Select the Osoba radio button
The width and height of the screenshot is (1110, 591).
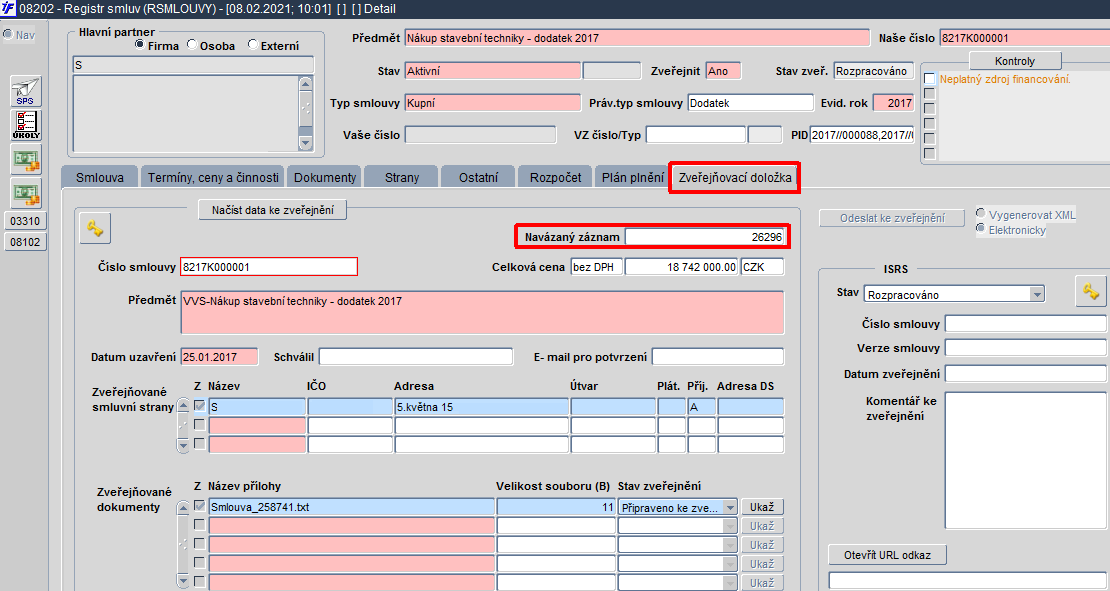pos(192,45)
